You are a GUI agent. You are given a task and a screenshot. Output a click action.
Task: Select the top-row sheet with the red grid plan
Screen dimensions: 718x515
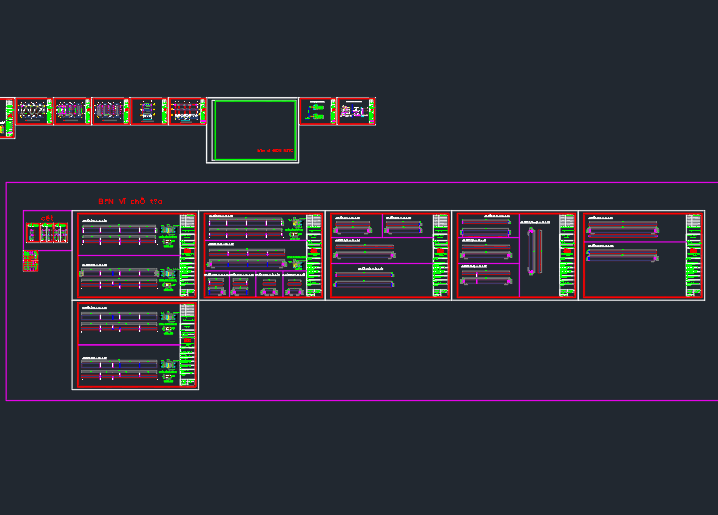click(187, 111)
